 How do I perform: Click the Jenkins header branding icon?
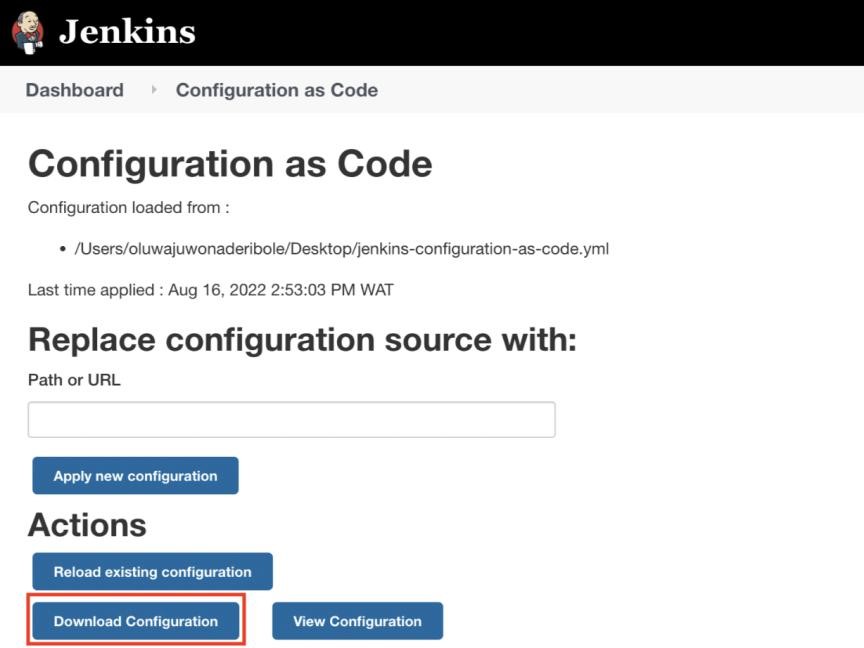tap(28, 29)
